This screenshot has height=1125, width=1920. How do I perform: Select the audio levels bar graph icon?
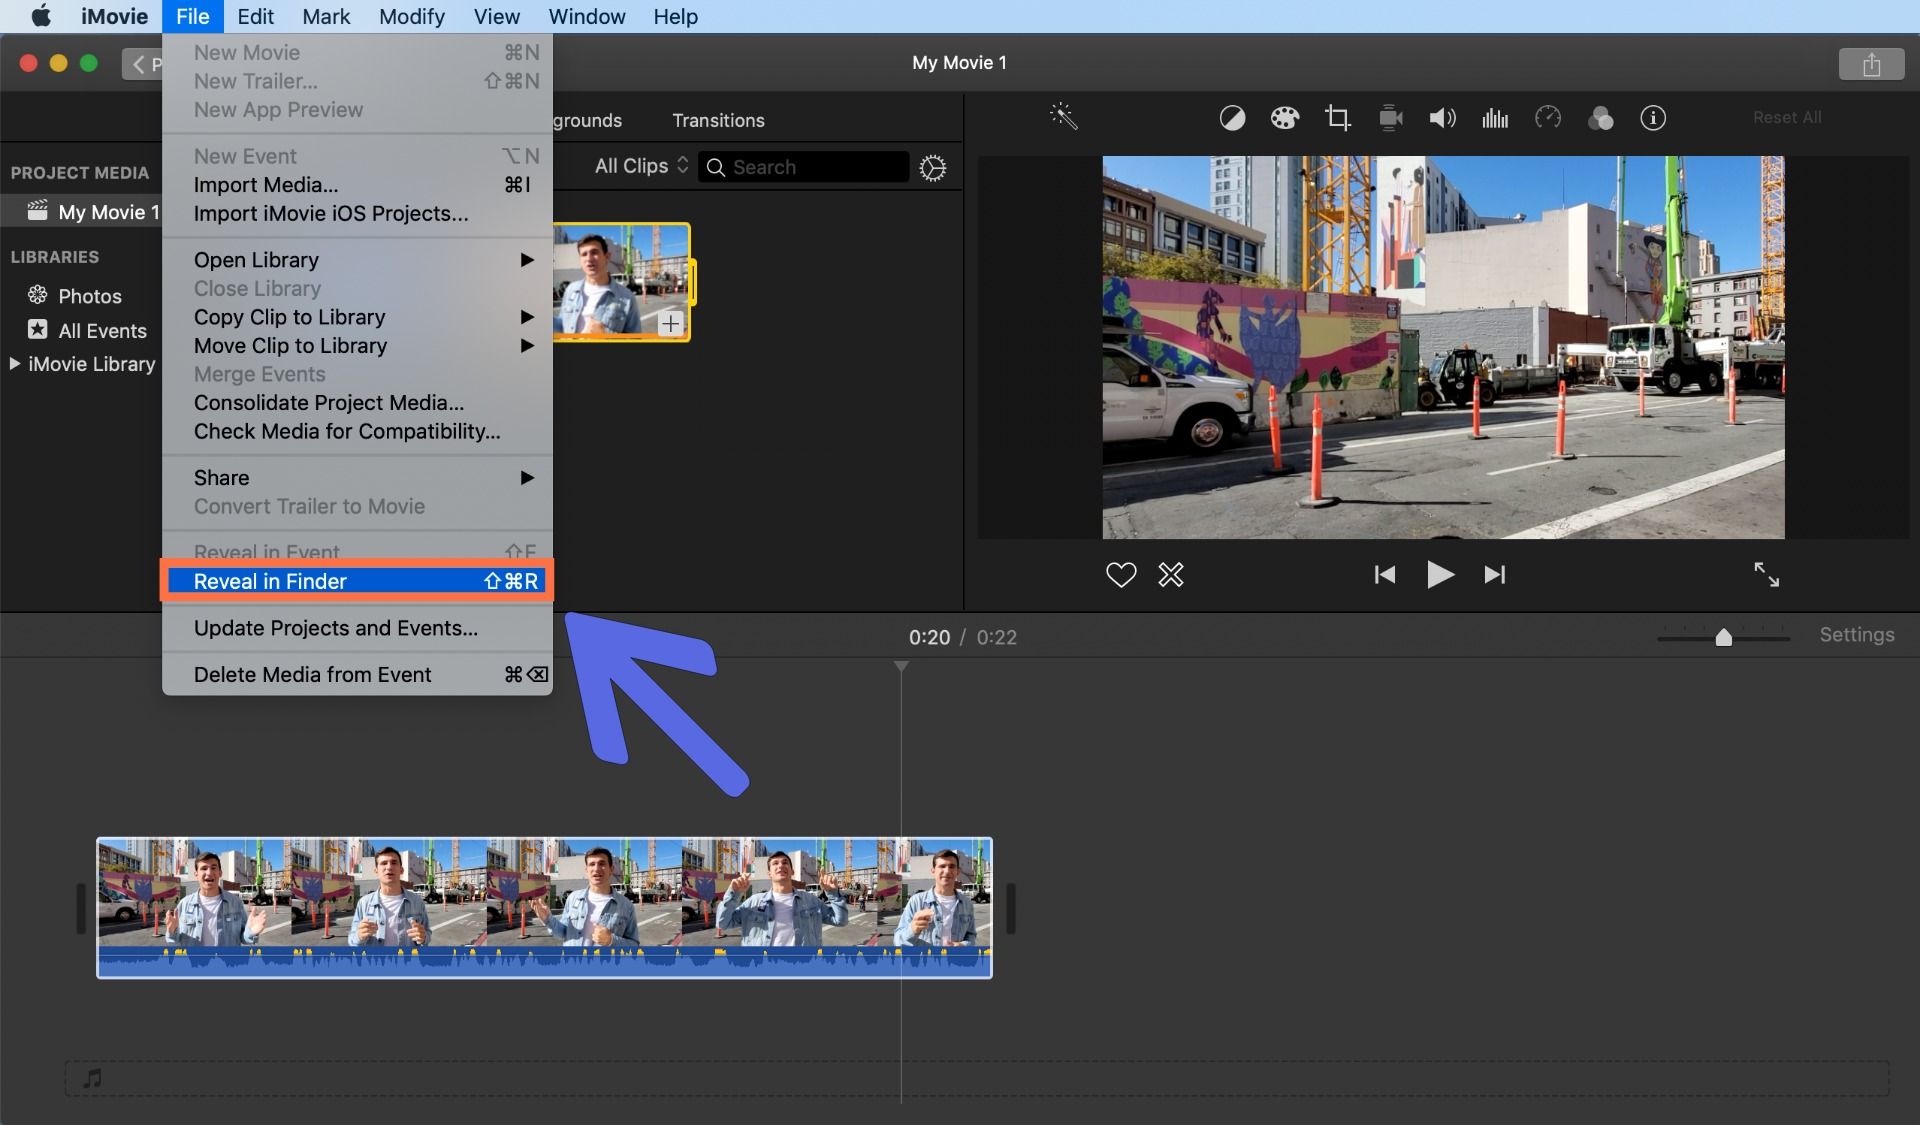(1496, 118)
